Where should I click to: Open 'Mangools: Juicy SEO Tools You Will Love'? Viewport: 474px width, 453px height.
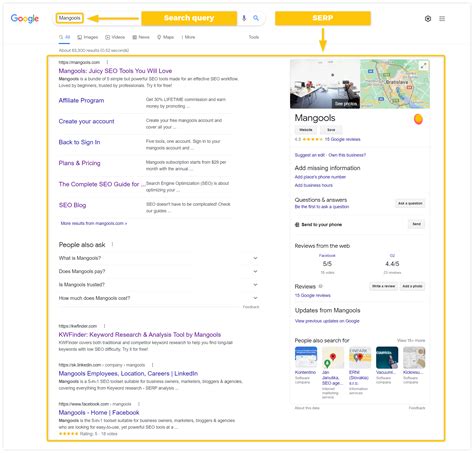[115, 71]
